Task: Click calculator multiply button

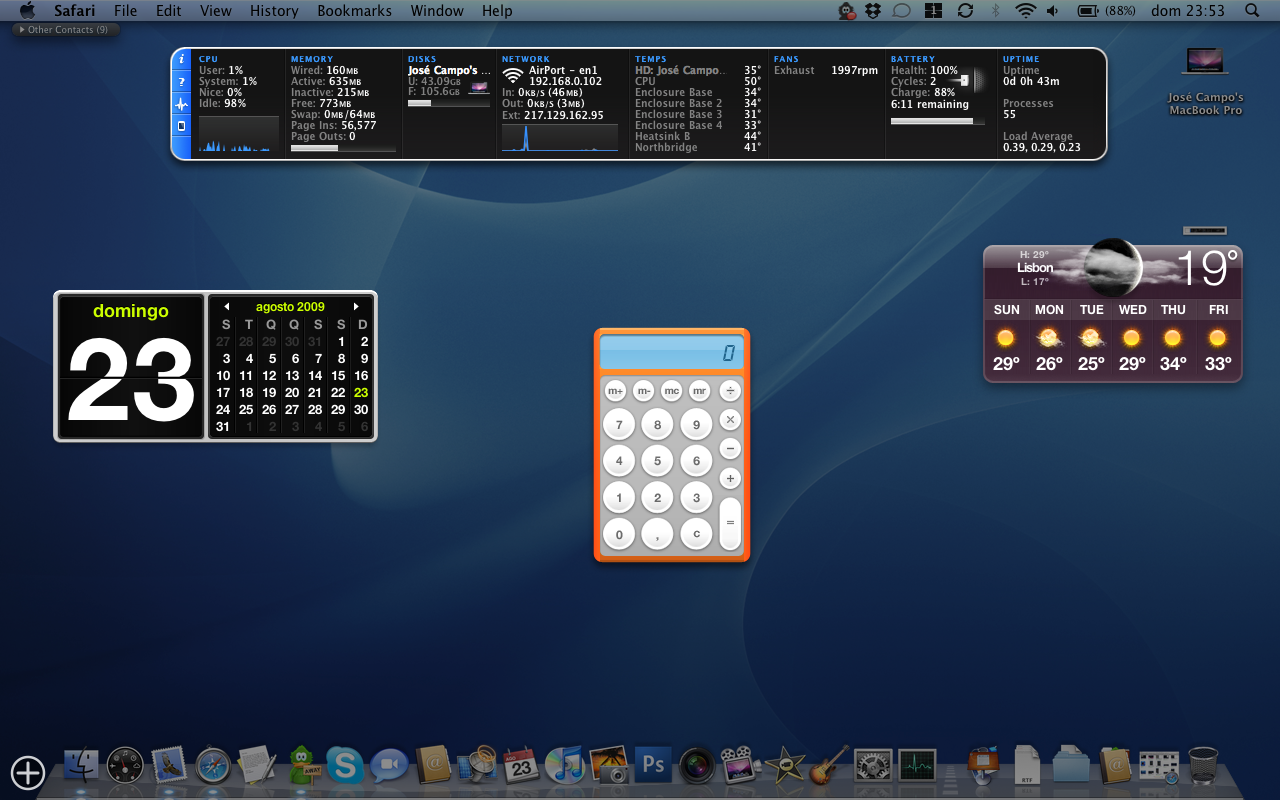Action: coord(730,419)
